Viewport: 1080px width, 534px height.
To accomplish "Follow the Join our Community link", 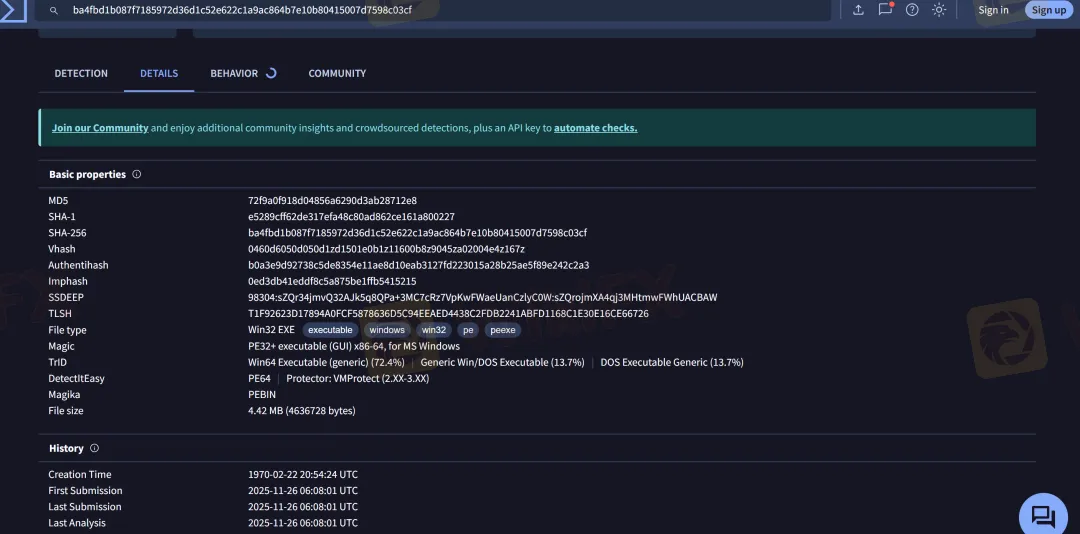I will pyautogui.click(x=100, y=128).
